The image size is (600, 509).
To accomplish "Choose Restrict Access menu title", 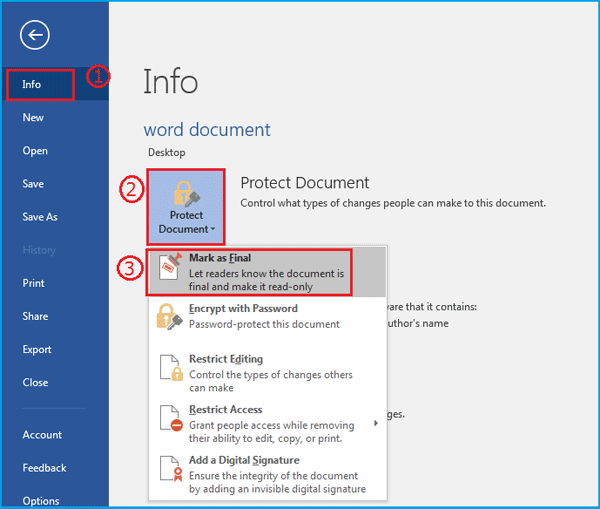I will click(x=225, y=409).
